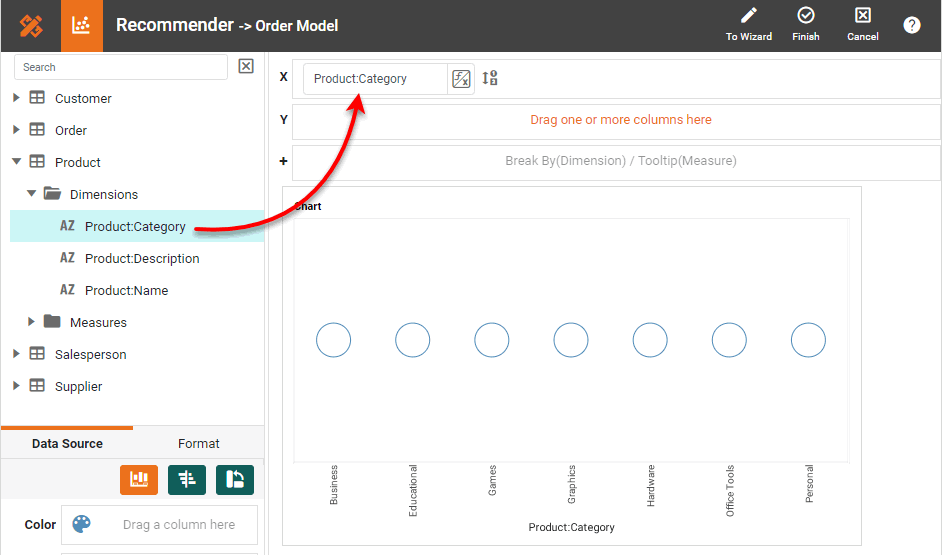Image resolution: width=942 pixels, height=555 pixels.
Task: Click the Cancel icon in header
Action: [x=862, y=16]
